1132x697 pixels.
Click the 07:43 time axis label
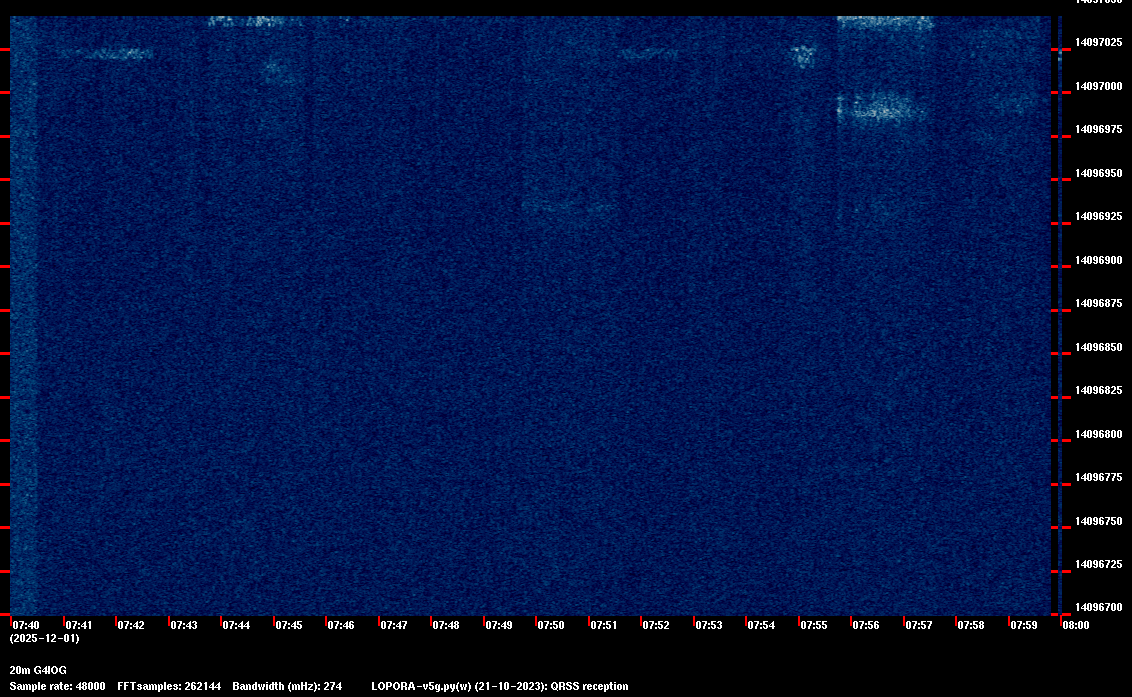pos(183,625)
